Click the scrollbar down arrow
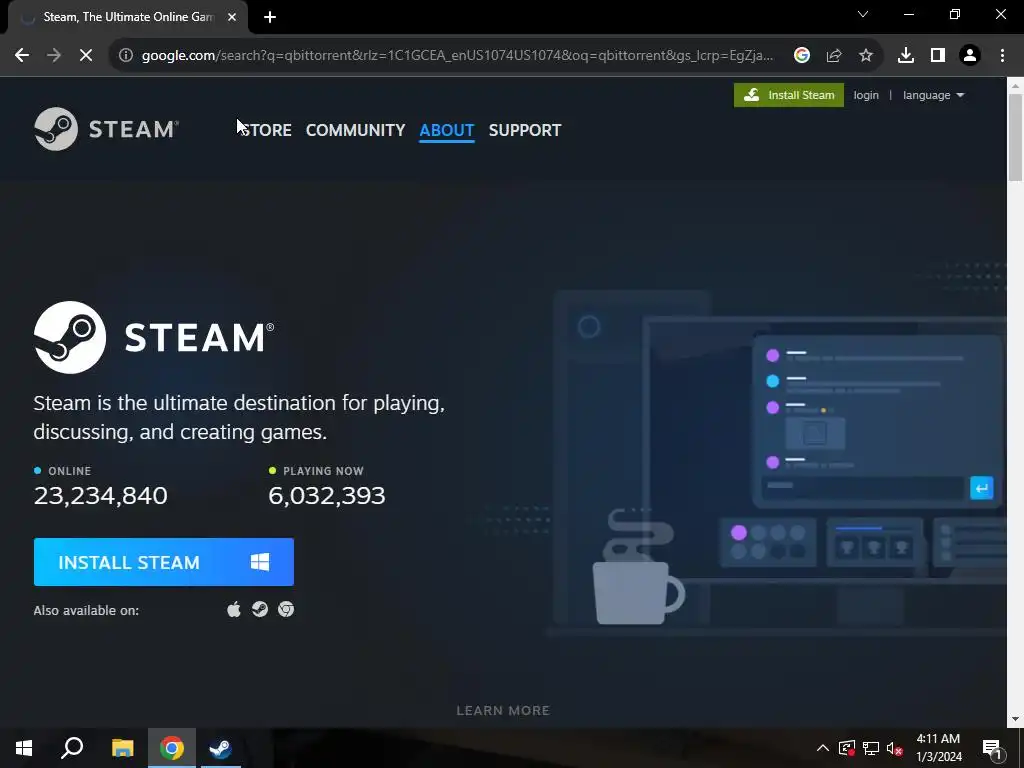The width and height of the screenshot is (1024, 768). [1016, 718]
